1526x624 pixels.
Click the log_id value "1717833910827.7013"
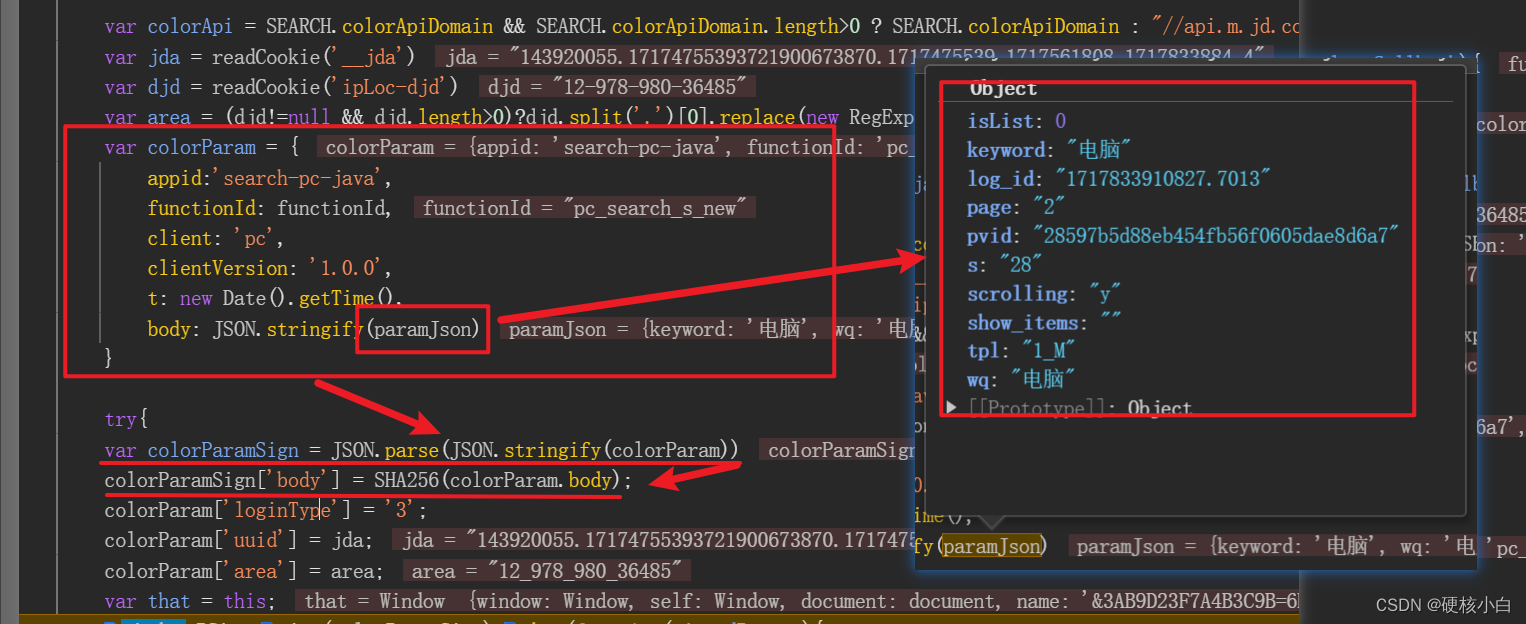click(x=1162, y=179)
